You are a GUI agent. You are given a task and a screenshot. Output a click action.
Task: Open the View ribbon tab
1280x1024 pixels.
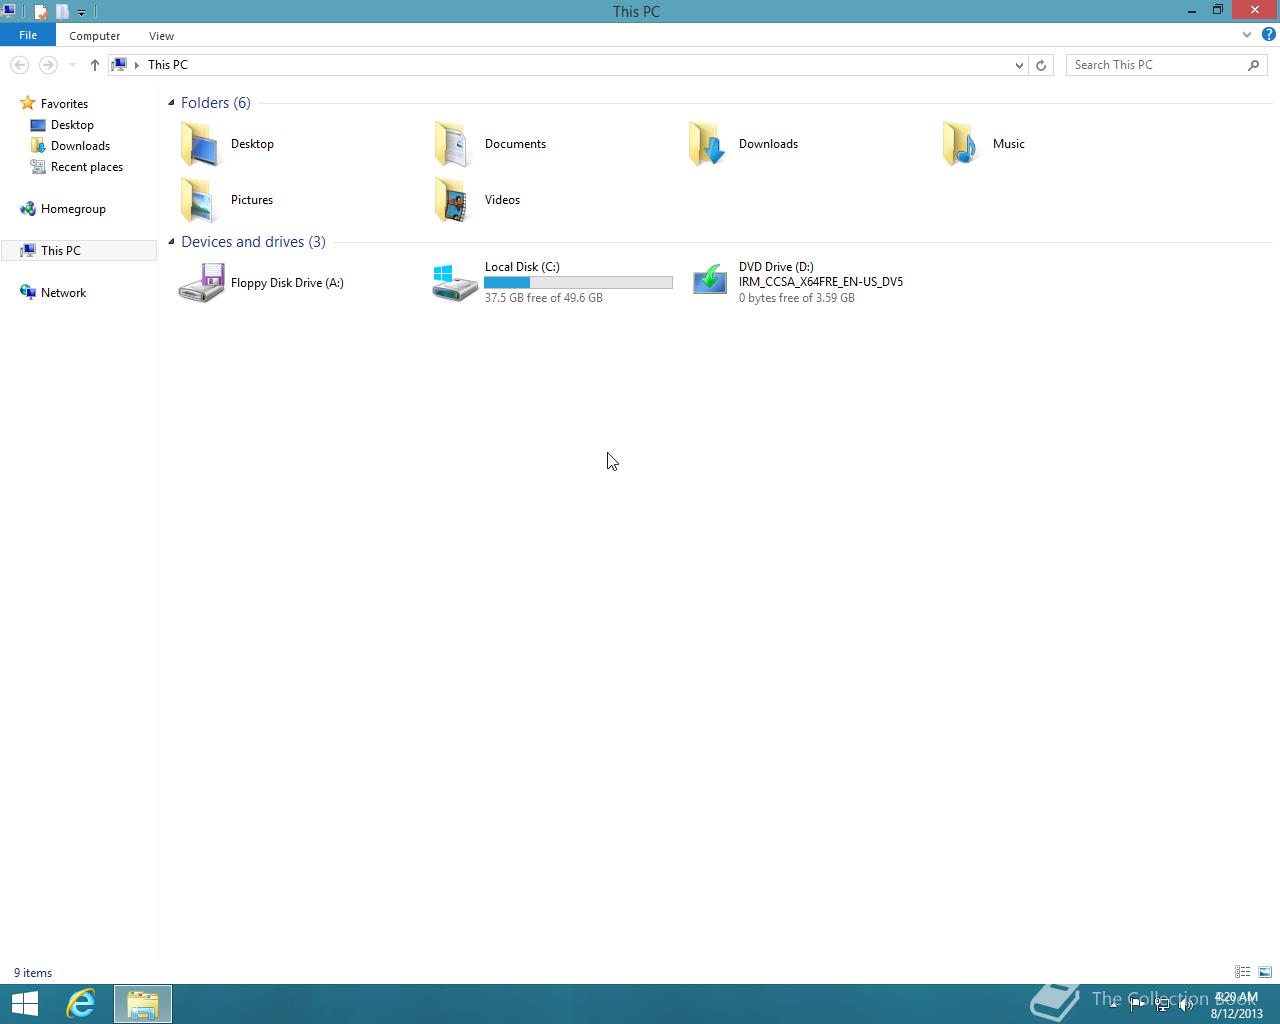pos(161,36)
